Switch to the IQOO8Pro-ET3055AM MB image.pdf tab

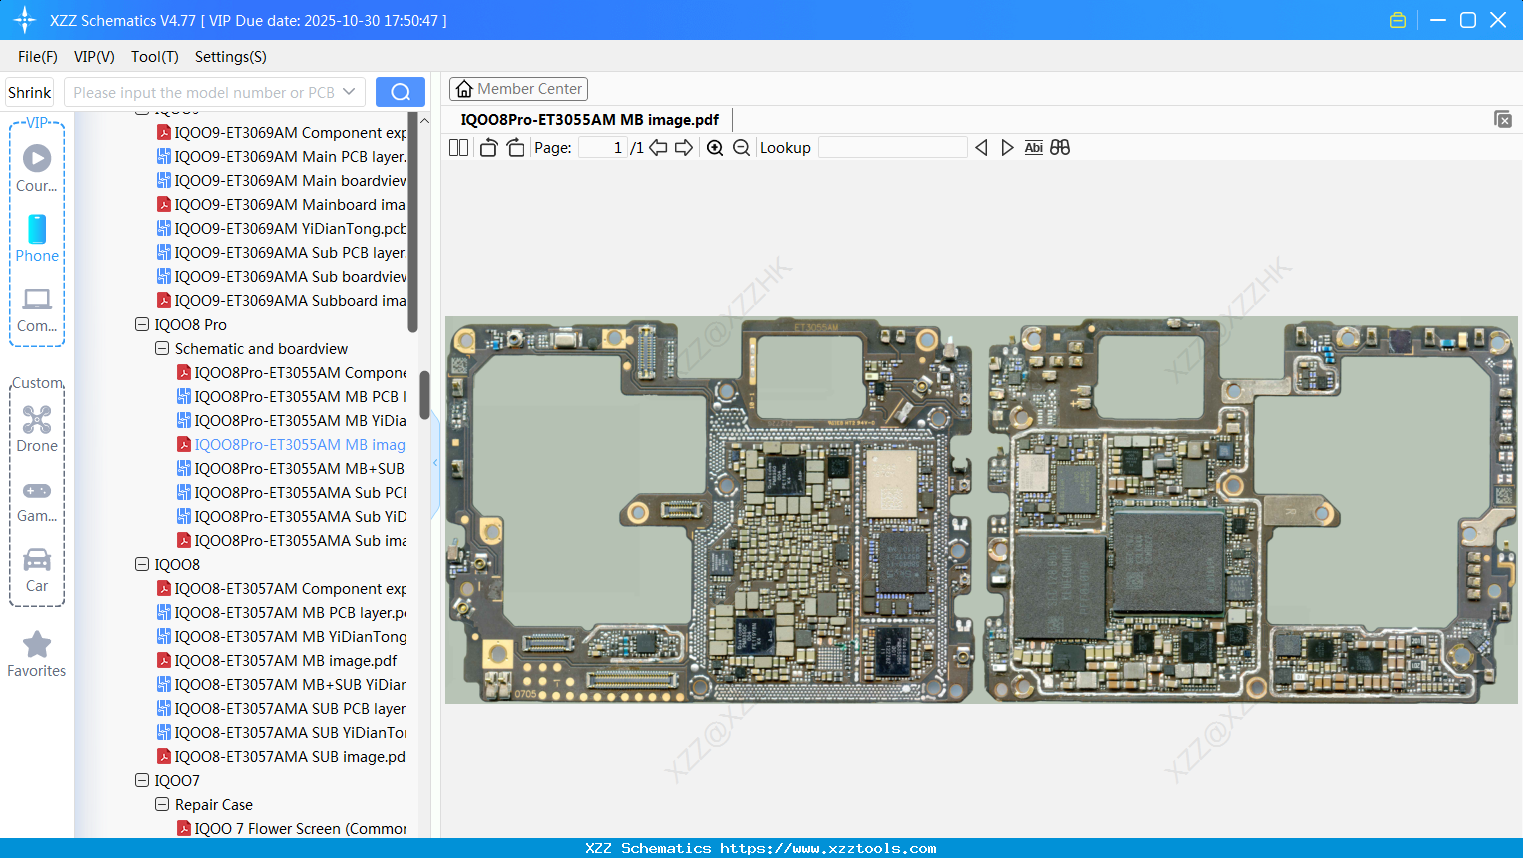(x=589, y=119)
